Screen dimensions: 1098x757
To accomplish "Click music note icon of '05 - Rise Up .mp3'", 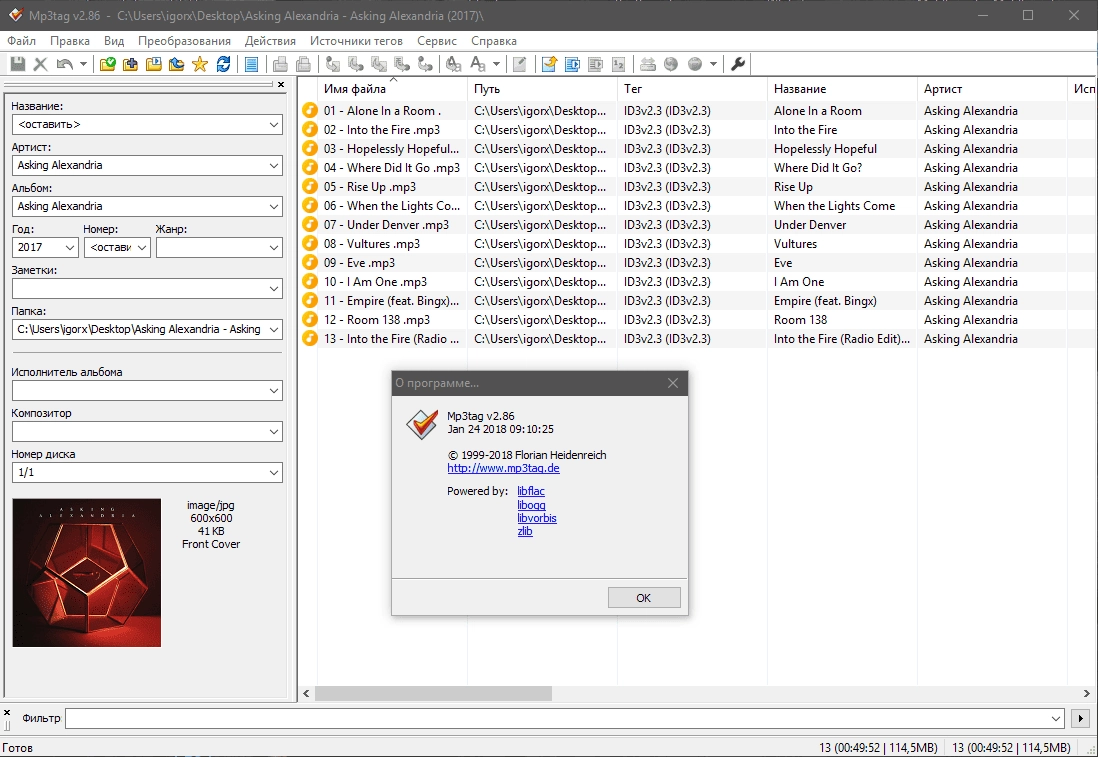I will (x=310, y=187).
